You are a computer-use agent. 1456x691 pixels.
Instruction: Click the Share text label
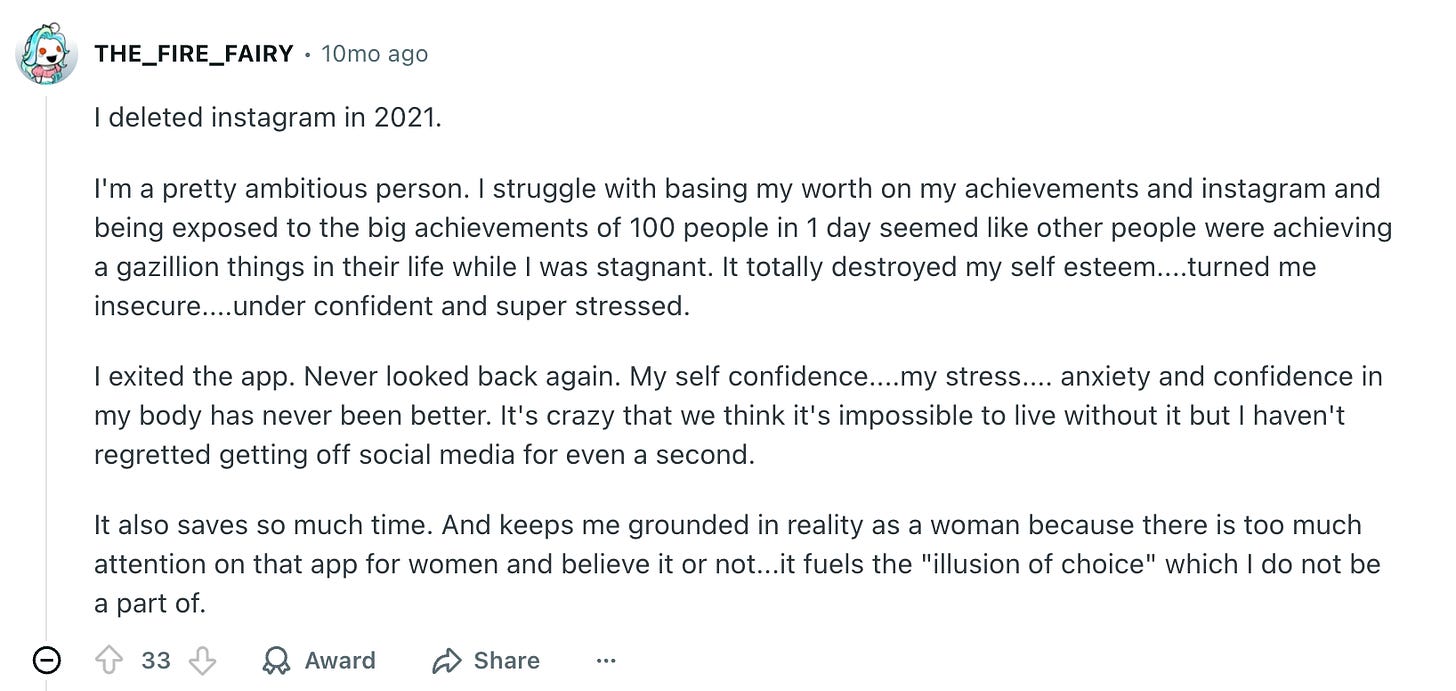tap(507, 660)
